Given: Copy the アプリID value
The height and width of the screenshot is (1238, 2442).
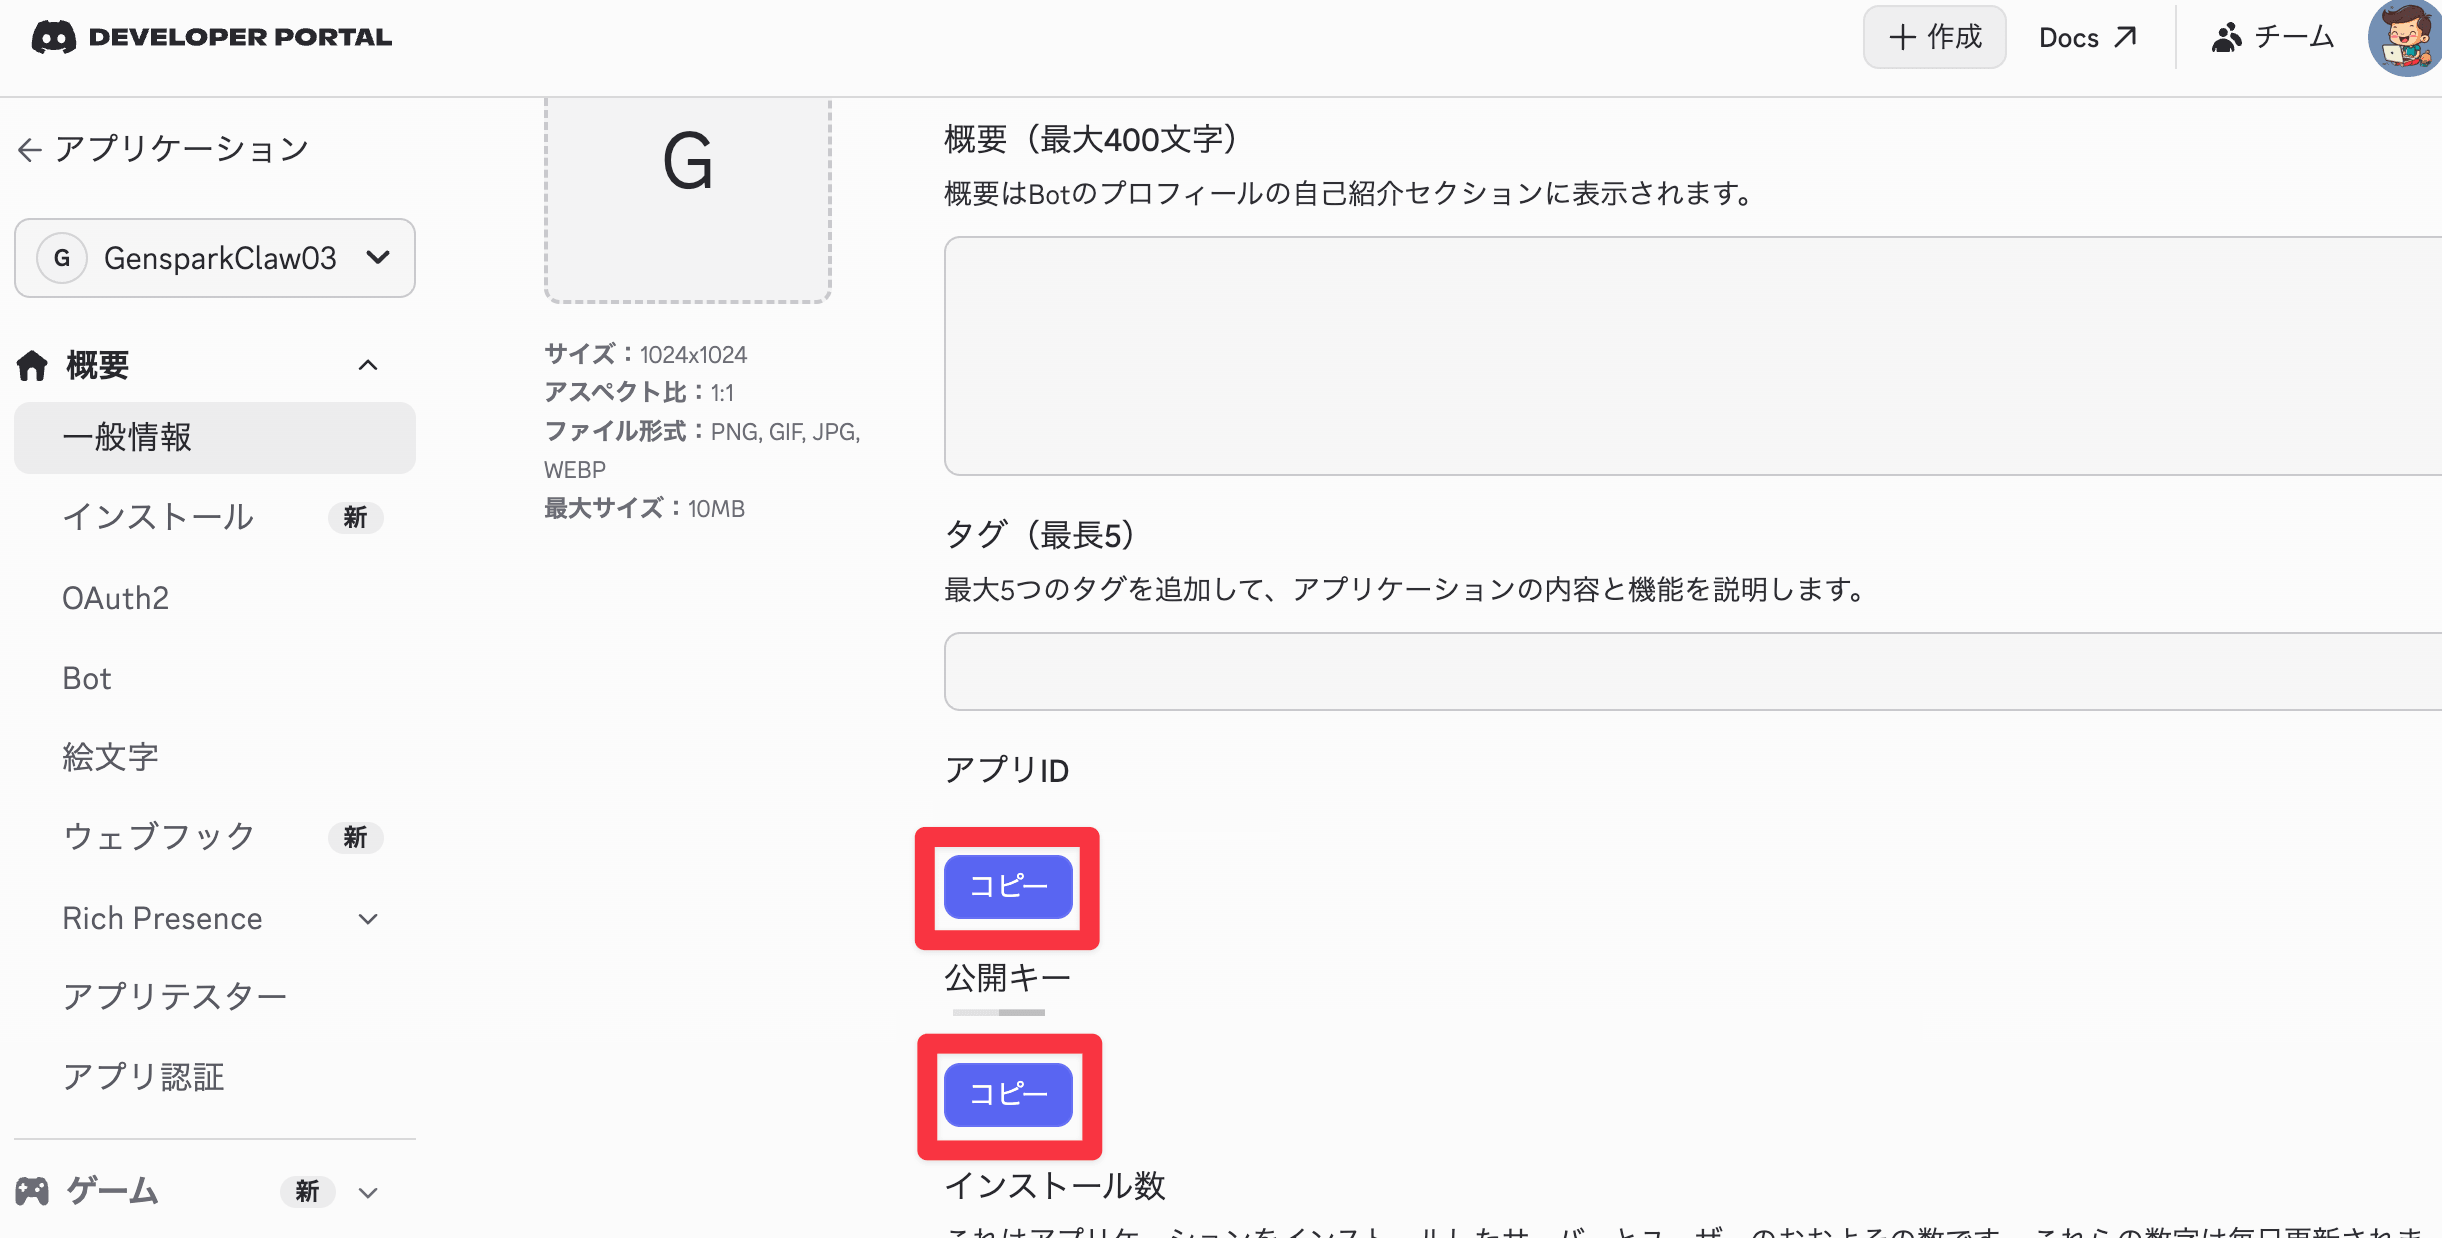Looking at the screenshot, I should [x=1008, y=887].
